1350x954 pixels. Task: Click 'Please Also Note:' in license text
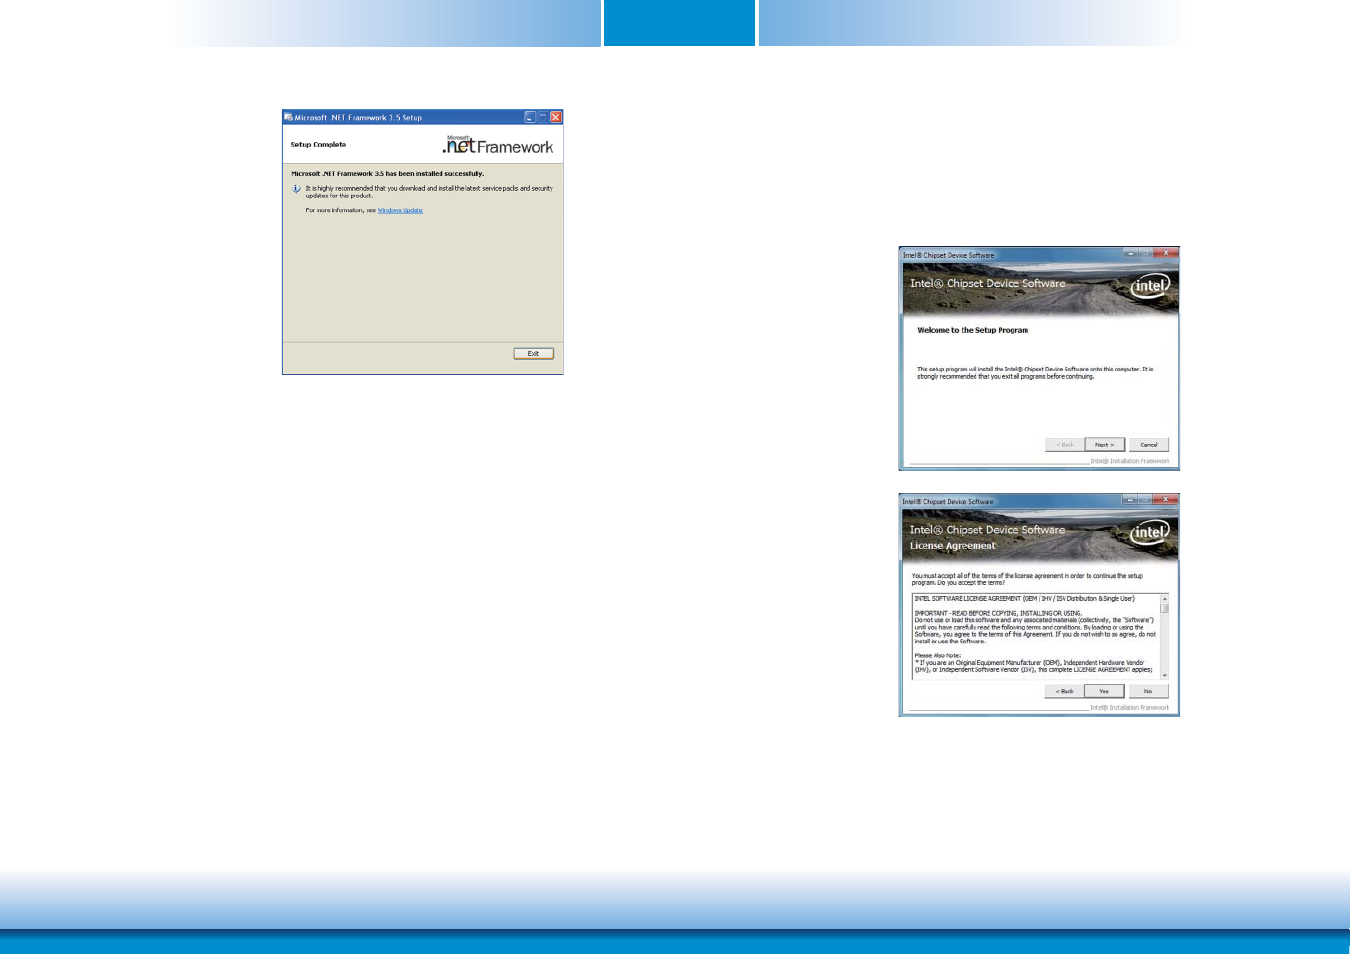point(937,655)
